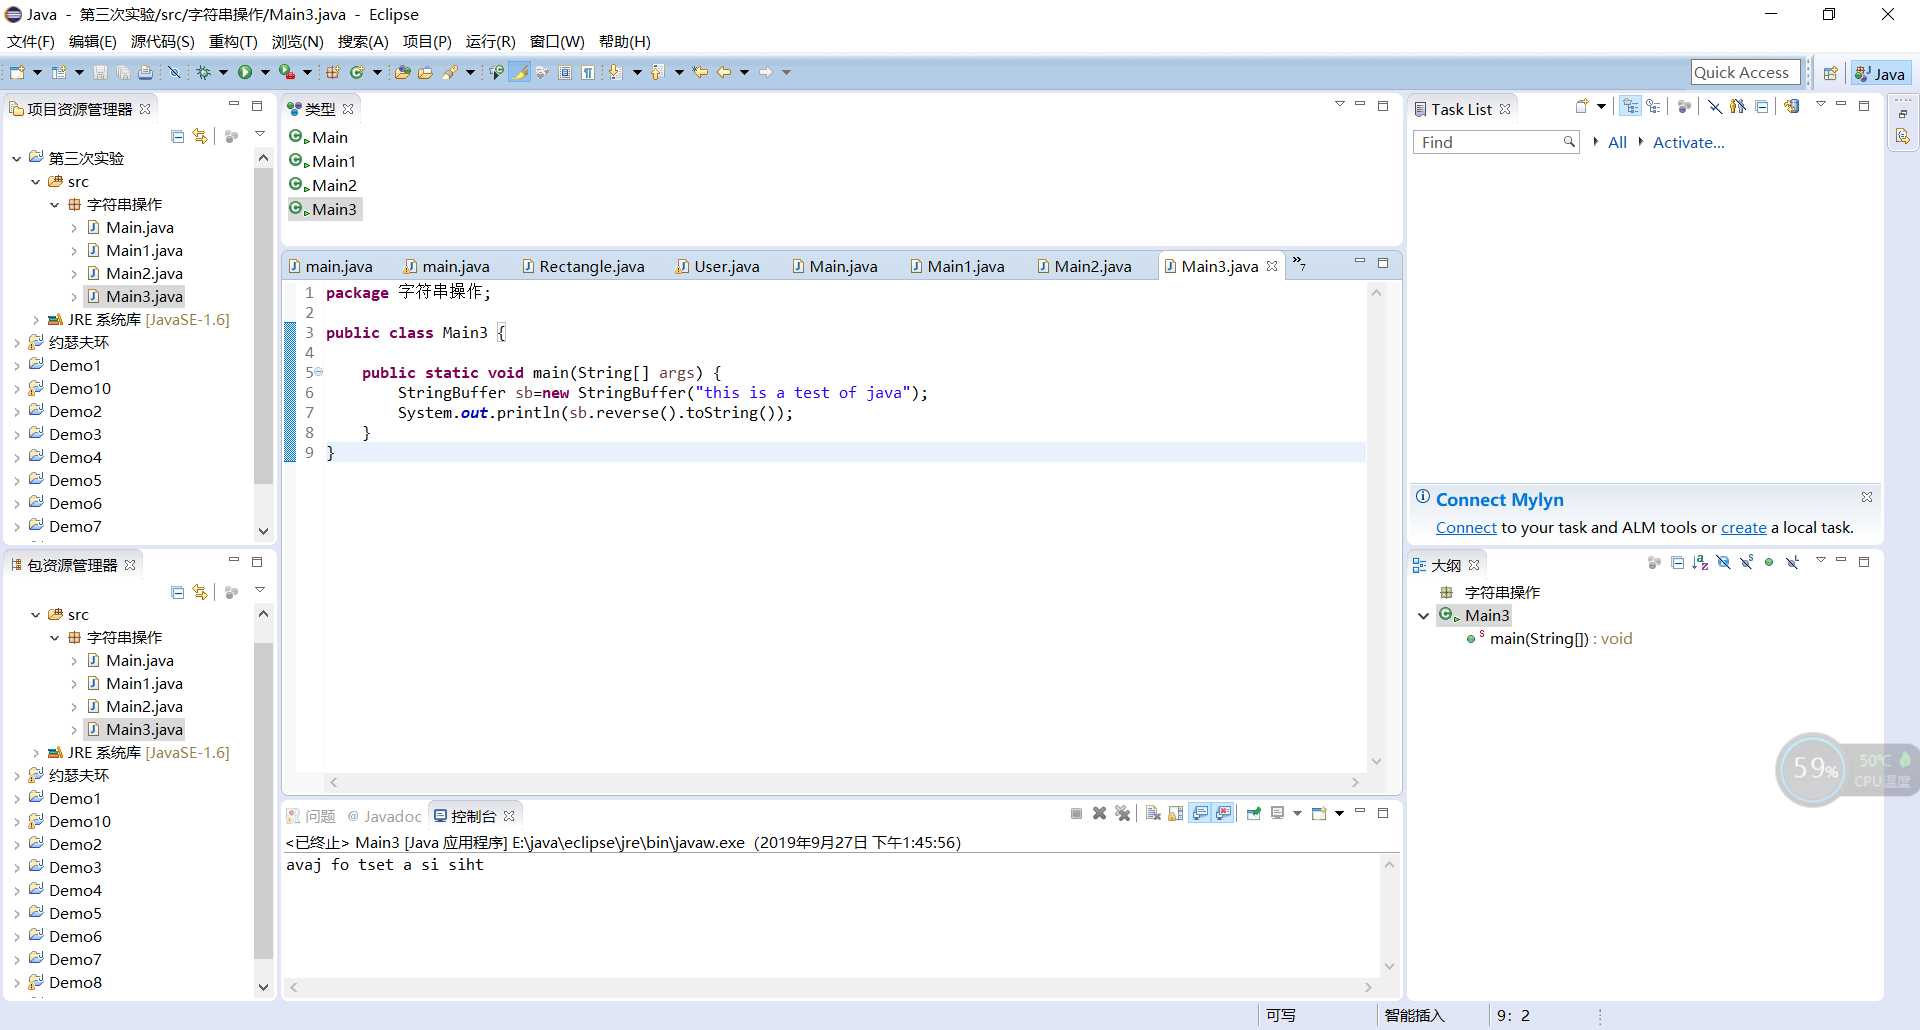Toggle Link with Editor in project explorer

pyautogui.click(x=200, y=136)
